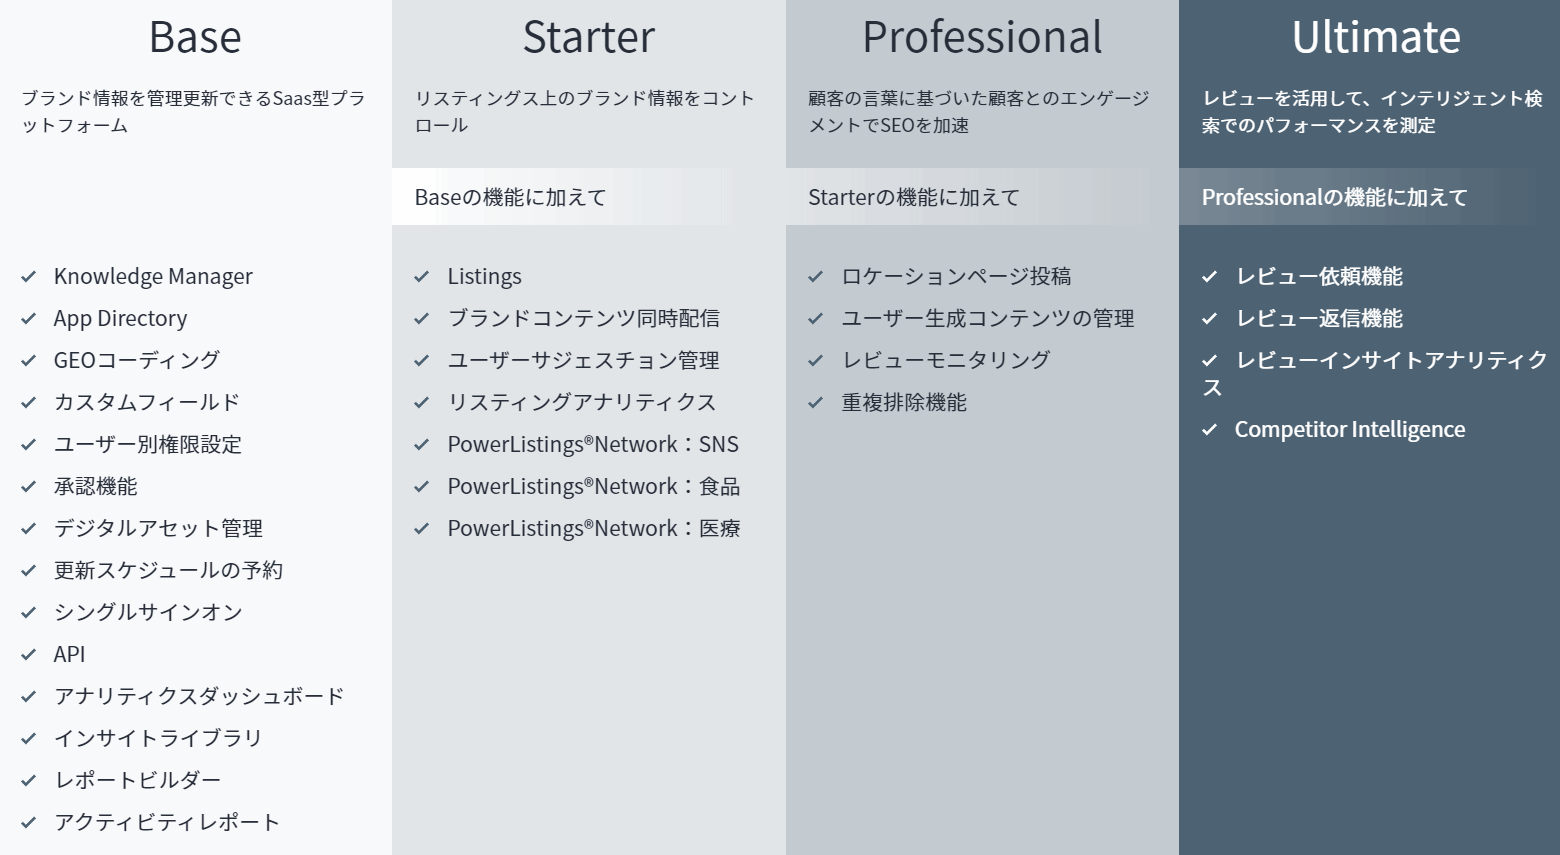Click the checkmark icon beside Listings
This screenshot has height=855, width=1560.
pos(422,277)
